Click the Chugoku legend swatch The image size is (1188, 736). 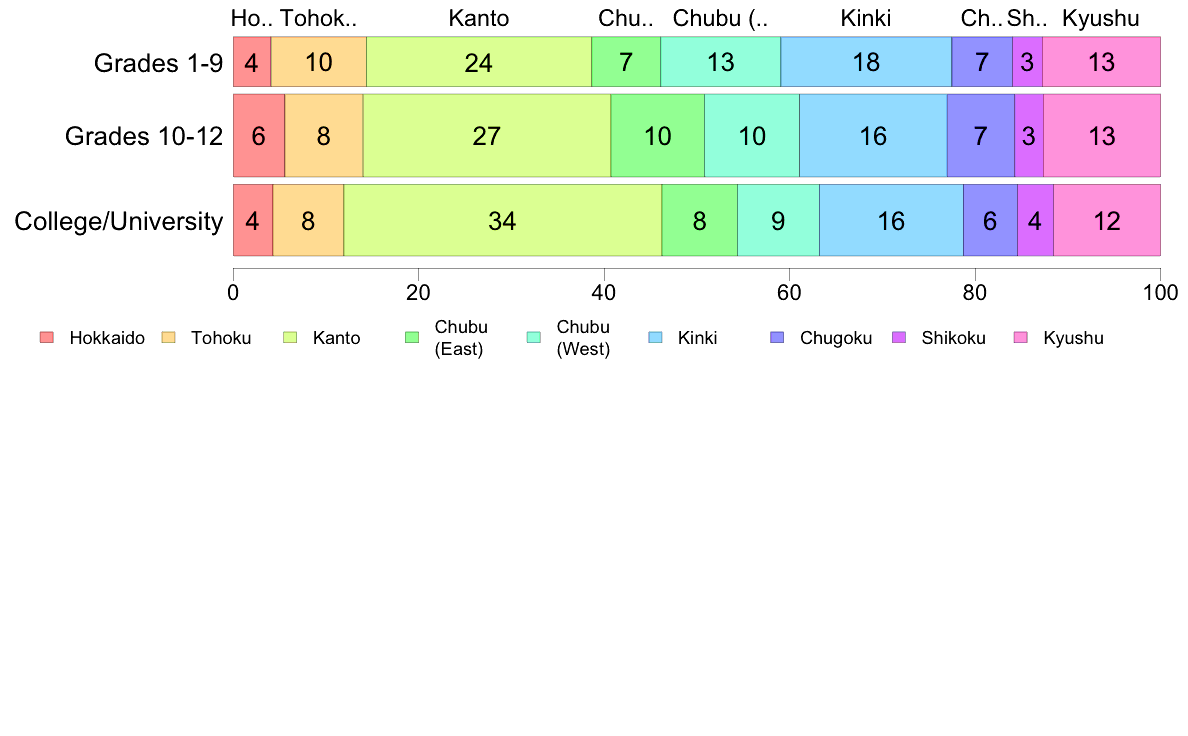777,337
